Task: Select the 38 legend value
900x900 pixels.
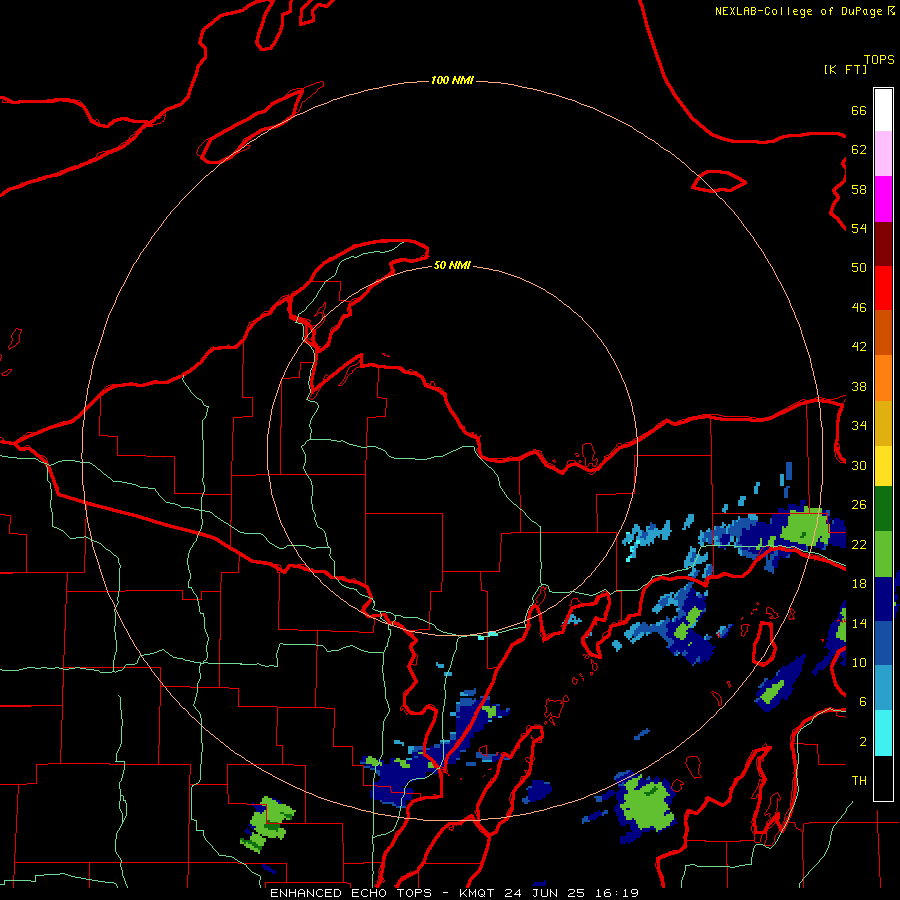Action: pos(859,387)
